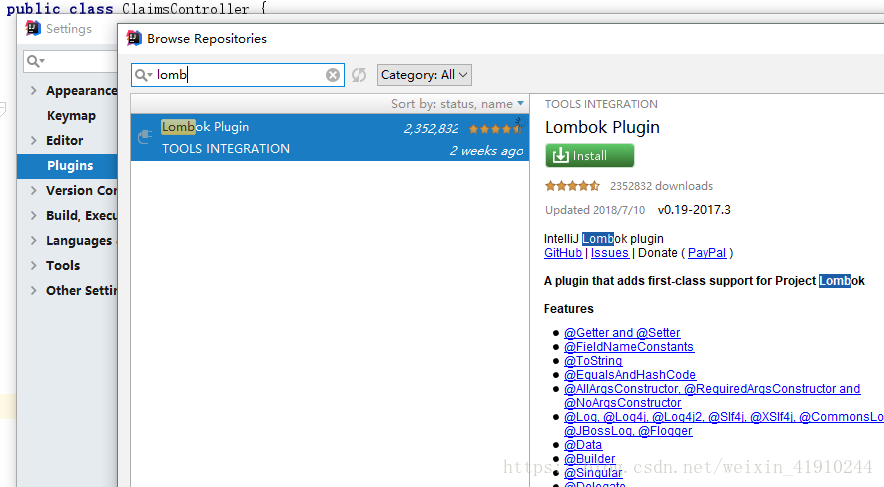Viewport: 884px width, 487px height.
Task: Click the Settings window search magnifier icon
Action: tap(36, 61)
